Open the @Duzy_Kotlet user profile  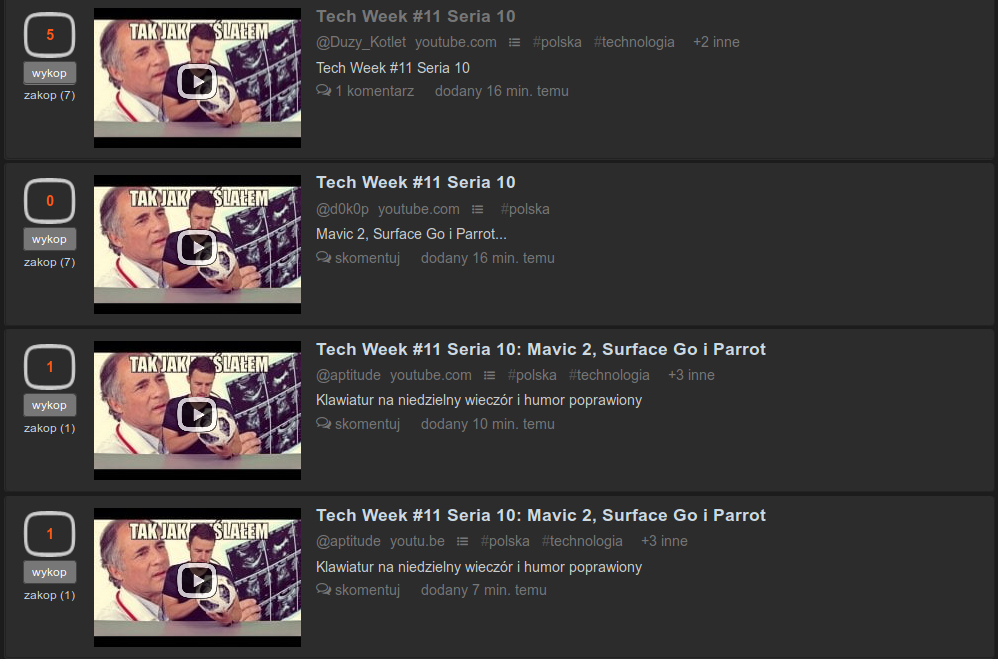pyautogui.click(x=361, y=42)
